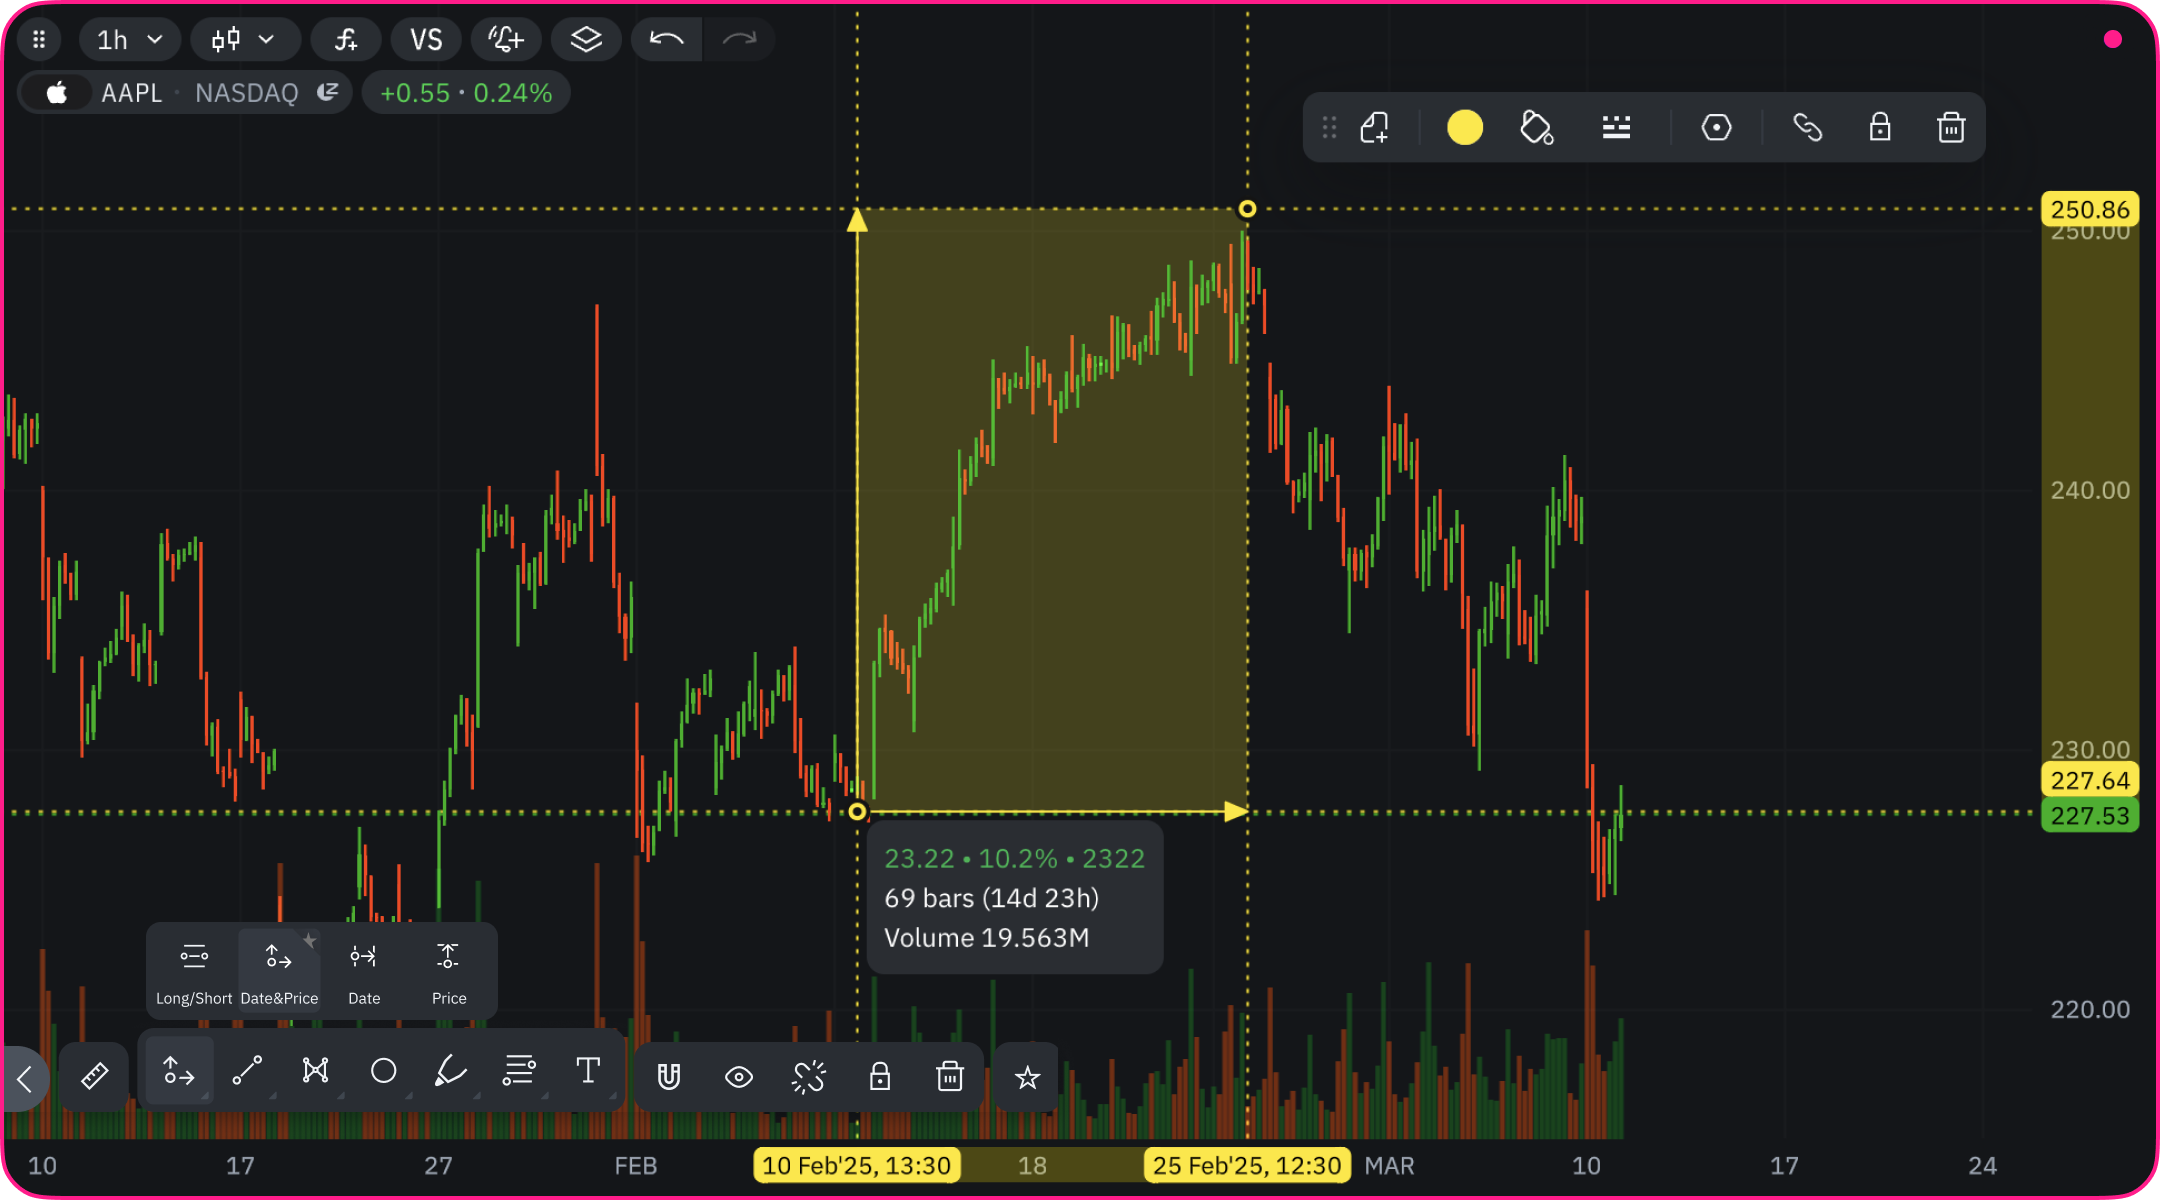Select the brush drawing tool

451,1071
